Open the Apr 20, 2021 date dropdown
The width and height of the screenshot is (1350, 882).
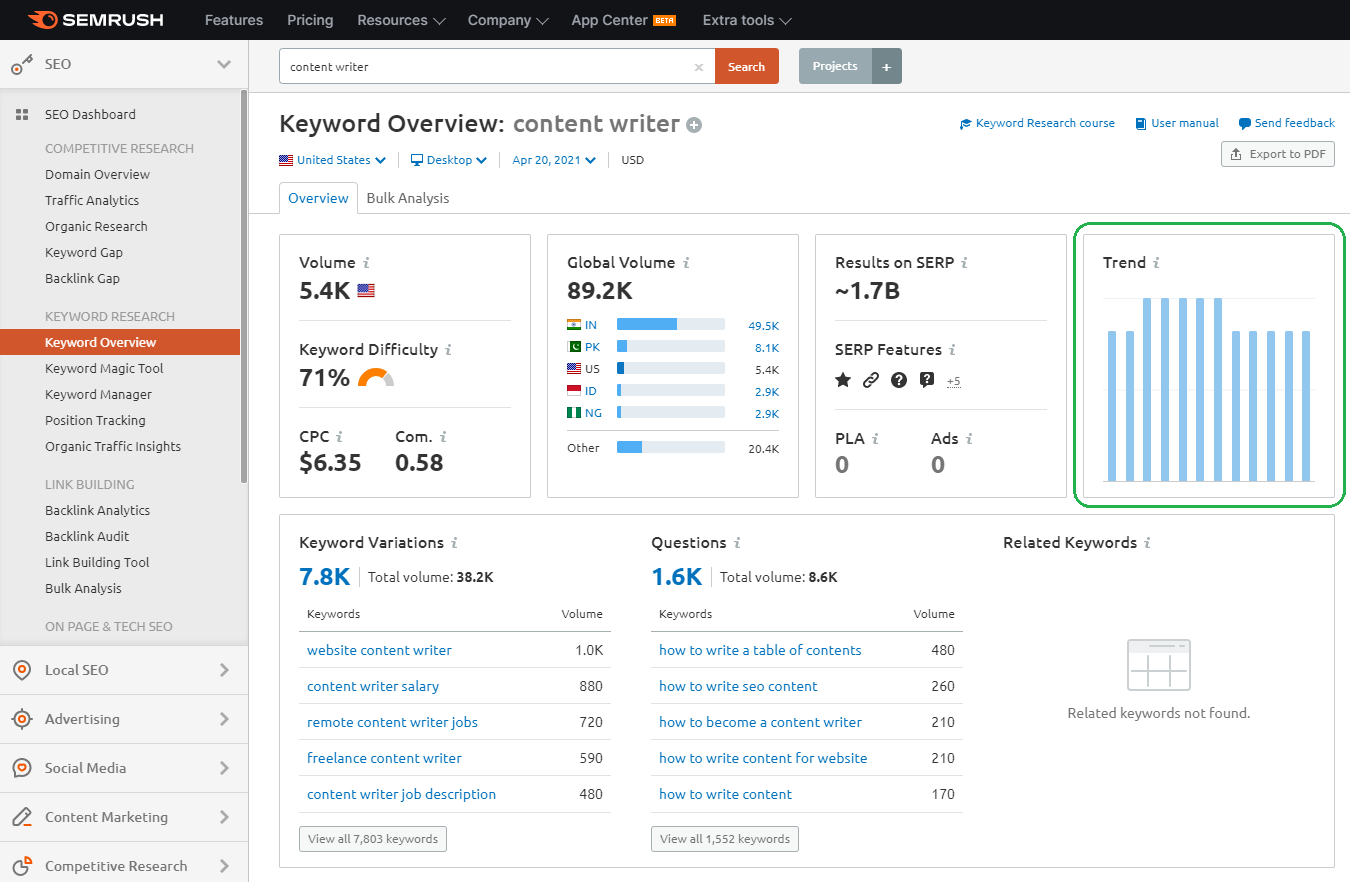[x=554, y=160]
